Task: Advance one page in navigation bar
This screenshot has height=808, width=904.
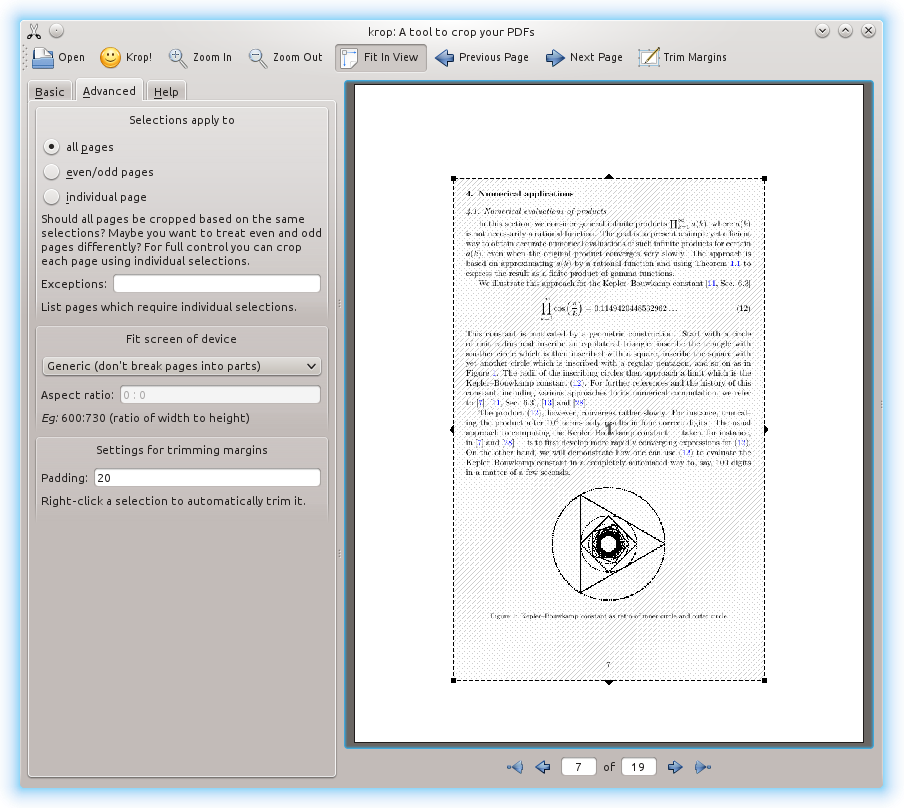Action: click(x=675, y=767)
